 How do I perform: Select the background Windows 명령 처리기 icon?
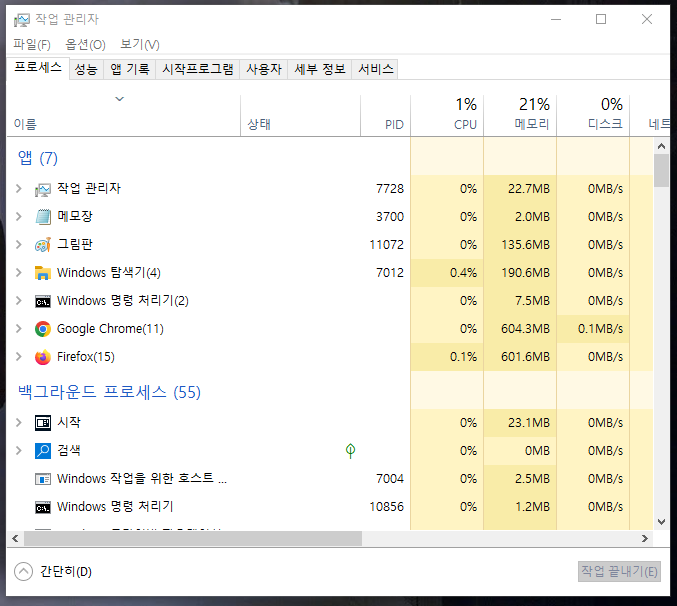coord(43,507)
